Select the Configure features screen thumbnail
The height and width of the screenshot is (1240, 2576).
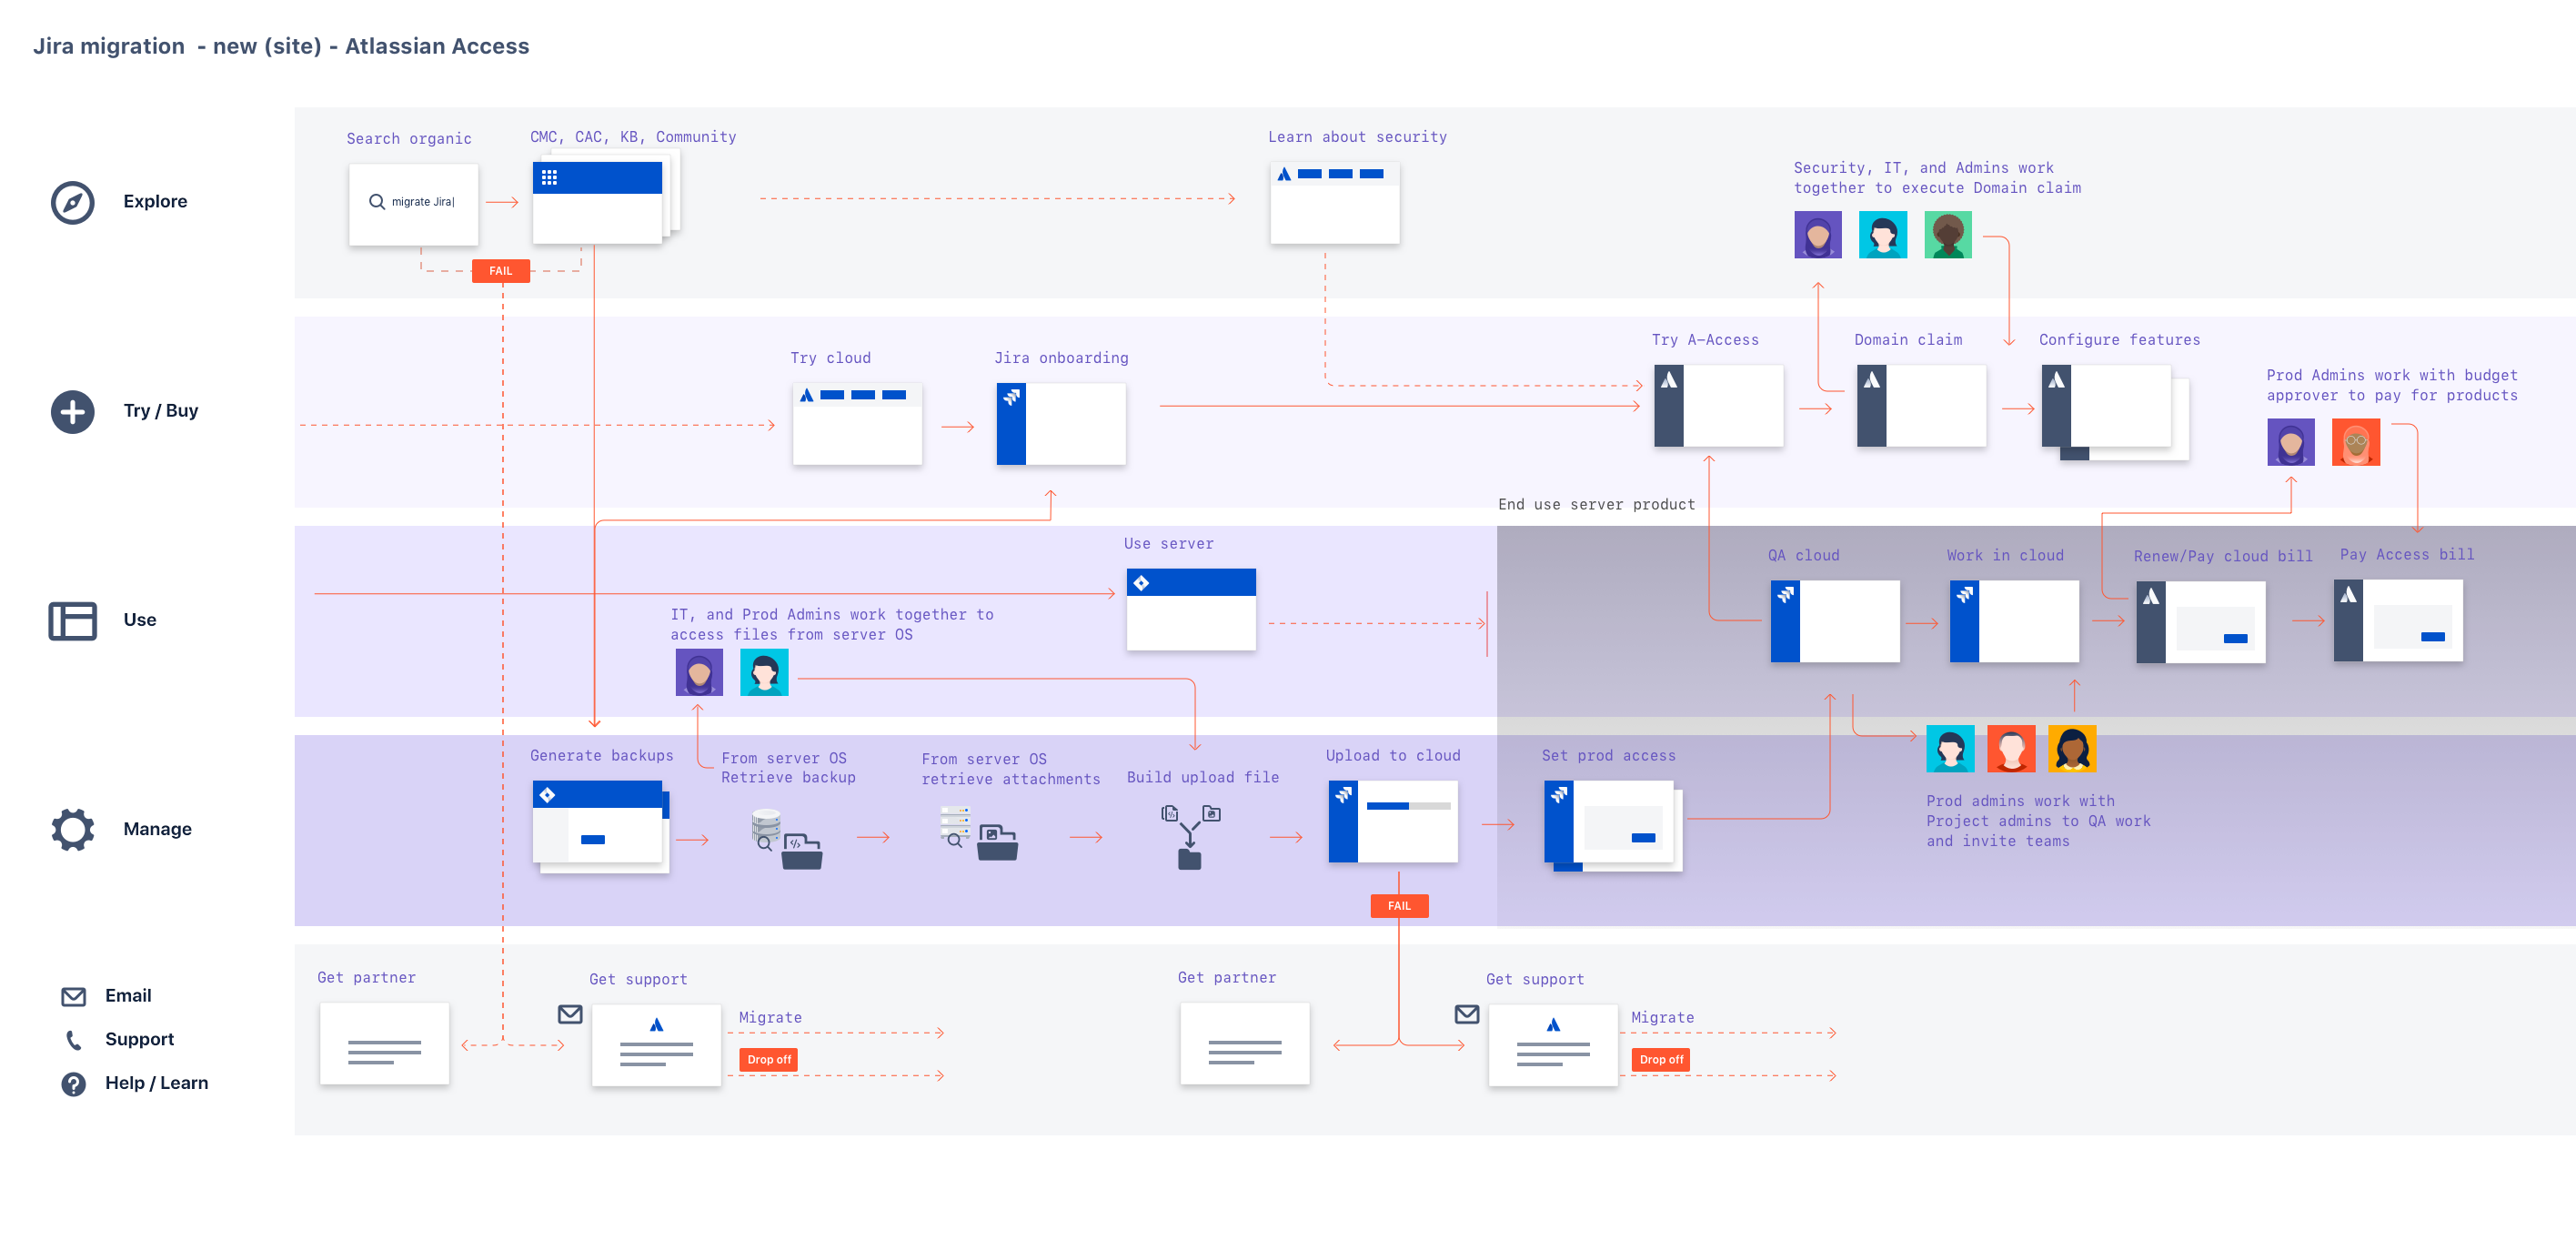(2114, 412)
